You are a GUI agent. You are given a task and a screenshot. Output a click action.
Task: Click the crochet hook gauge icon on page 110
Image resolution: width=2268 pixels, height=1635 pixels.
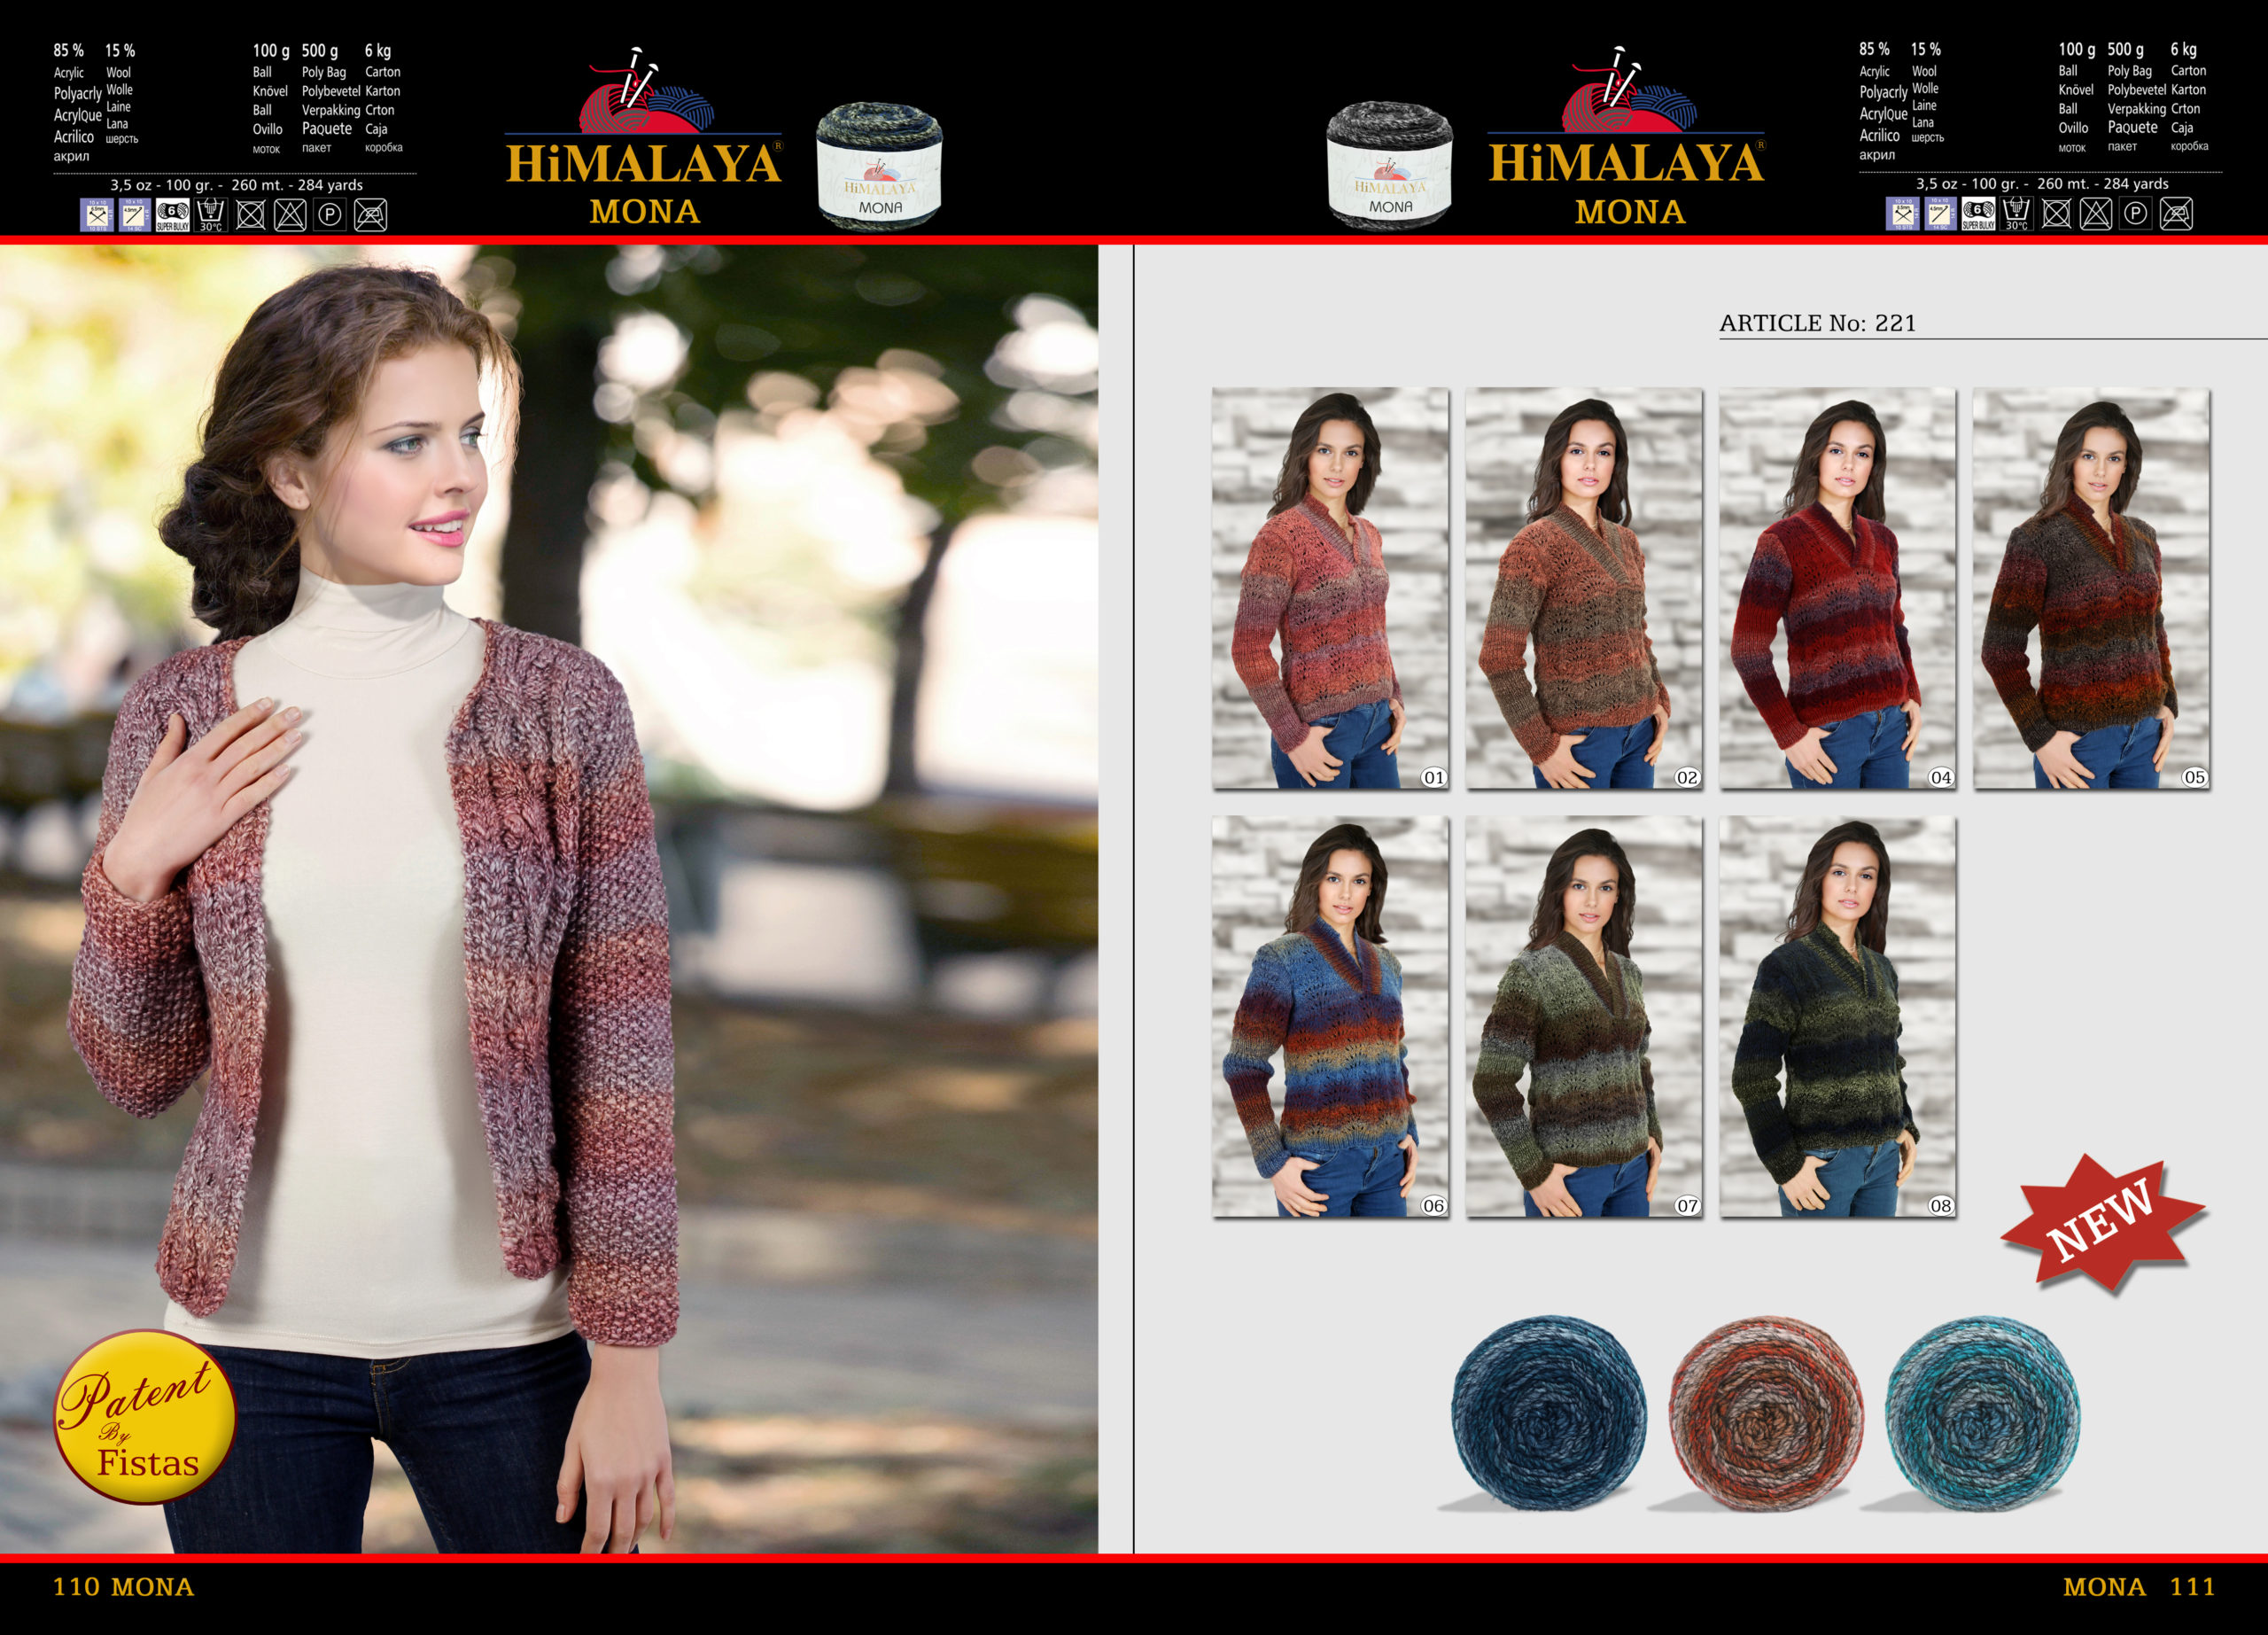(135, 215)
